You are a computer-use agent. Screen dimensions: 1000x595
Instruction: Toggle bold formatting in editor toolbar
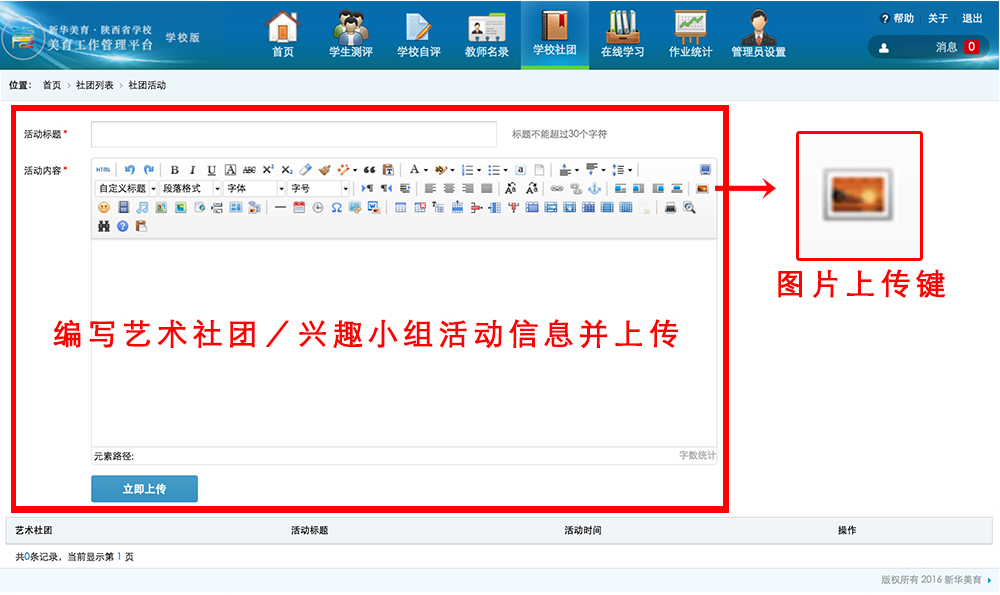click(174, 170)
